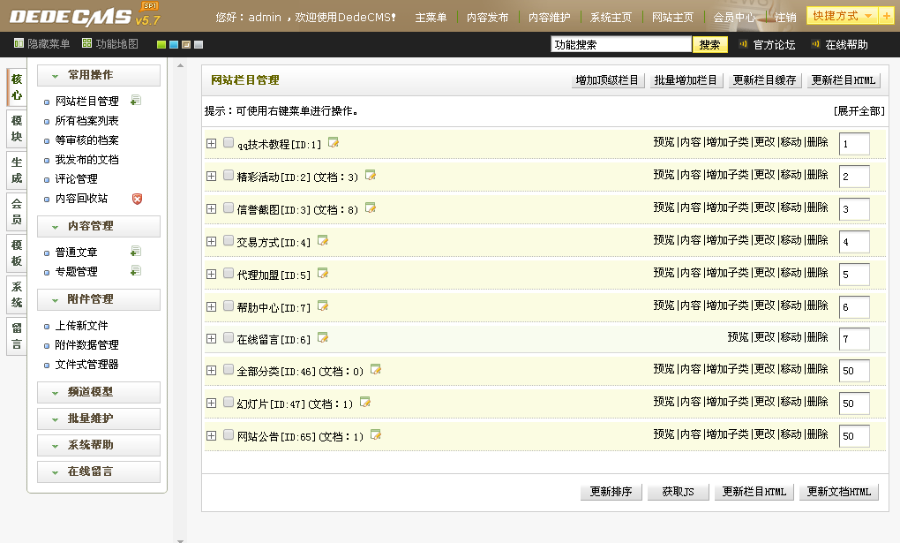Click the hide menu icon (隐藏菜单)
This screenshot has width=900, height=543.
click(19, 44)
